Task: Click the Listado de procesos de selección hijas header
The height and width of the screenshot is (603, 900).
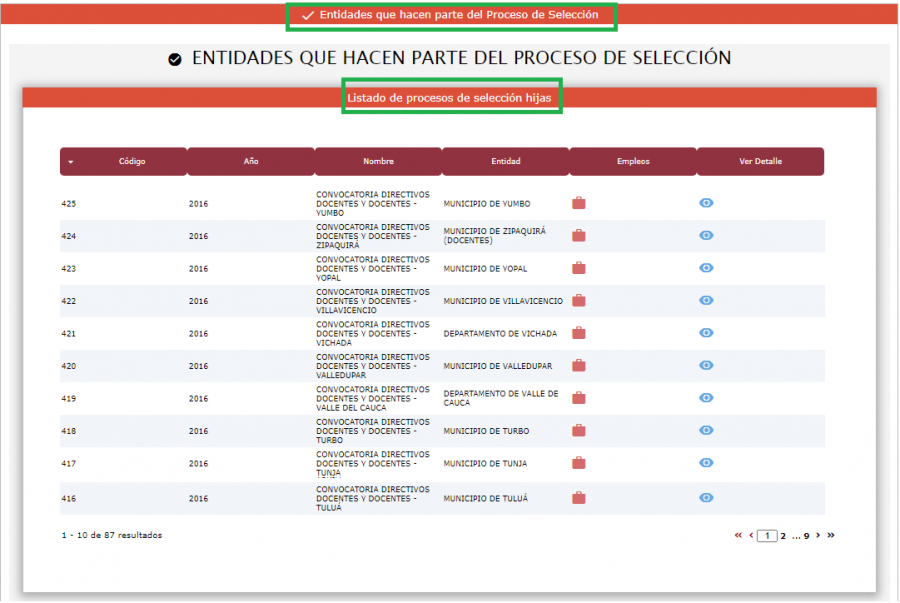Action: (450, 99)
